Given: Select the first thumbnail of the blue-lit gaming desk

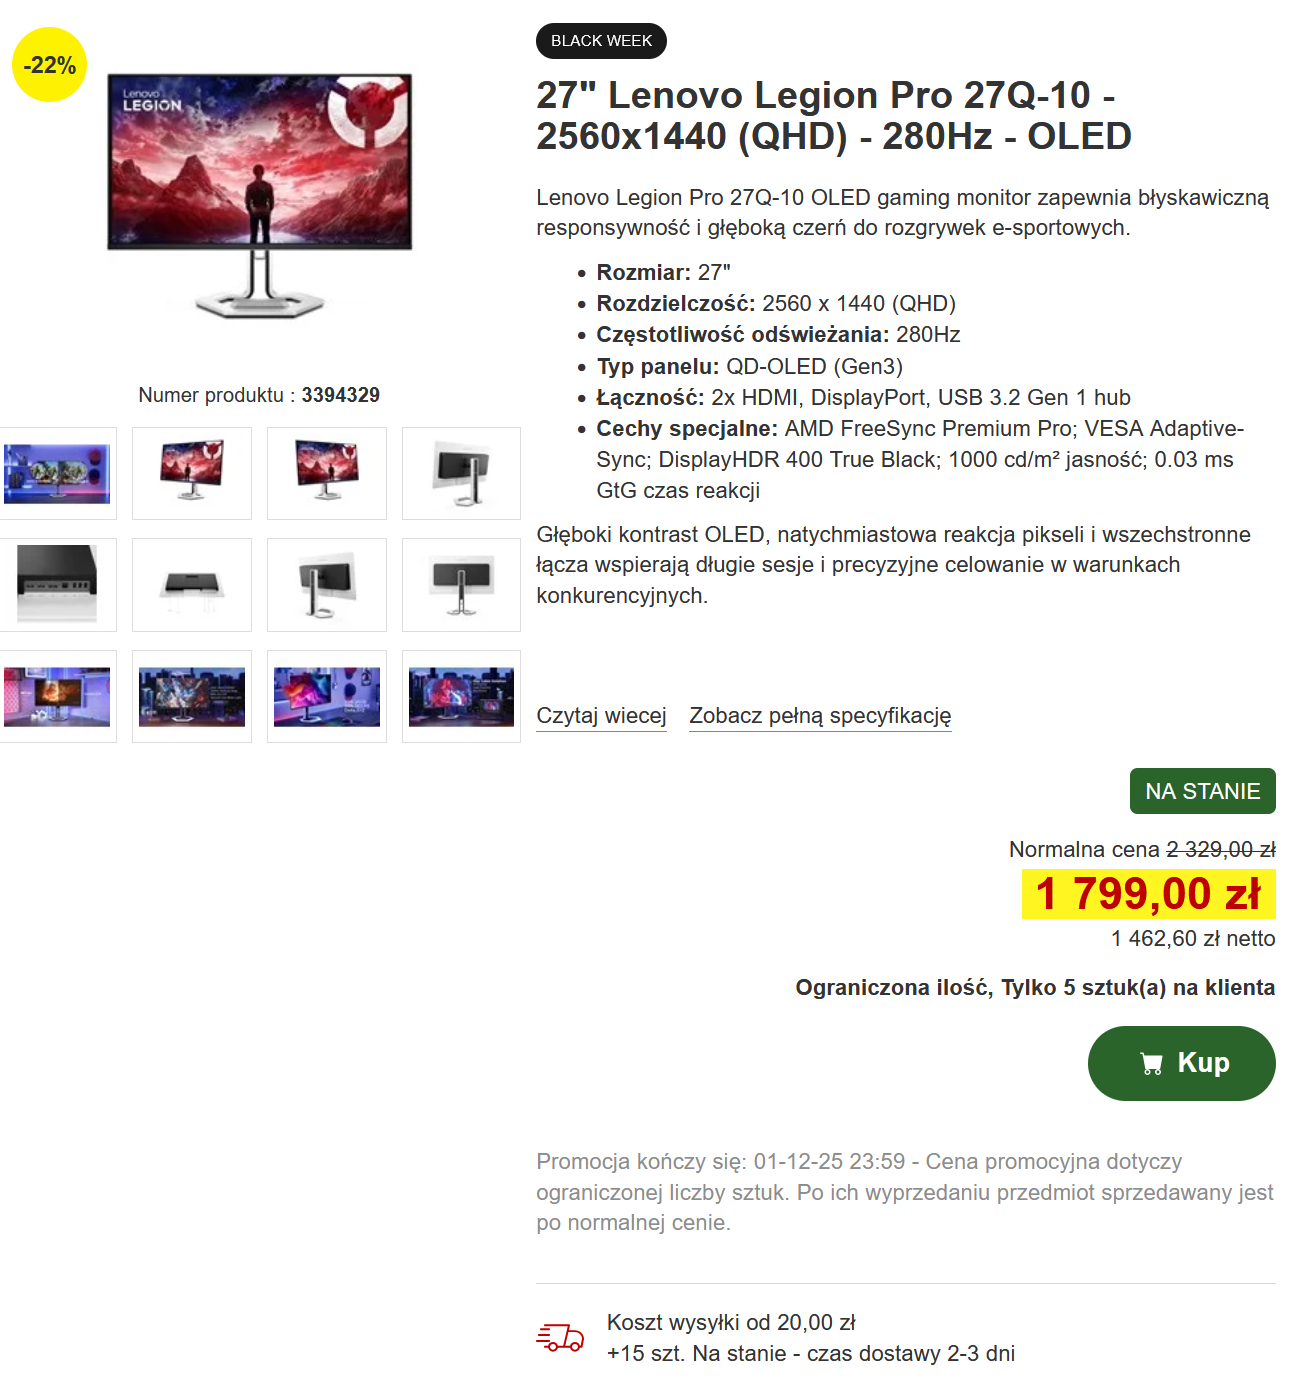Looking at the screenshot, I should 57,473.
